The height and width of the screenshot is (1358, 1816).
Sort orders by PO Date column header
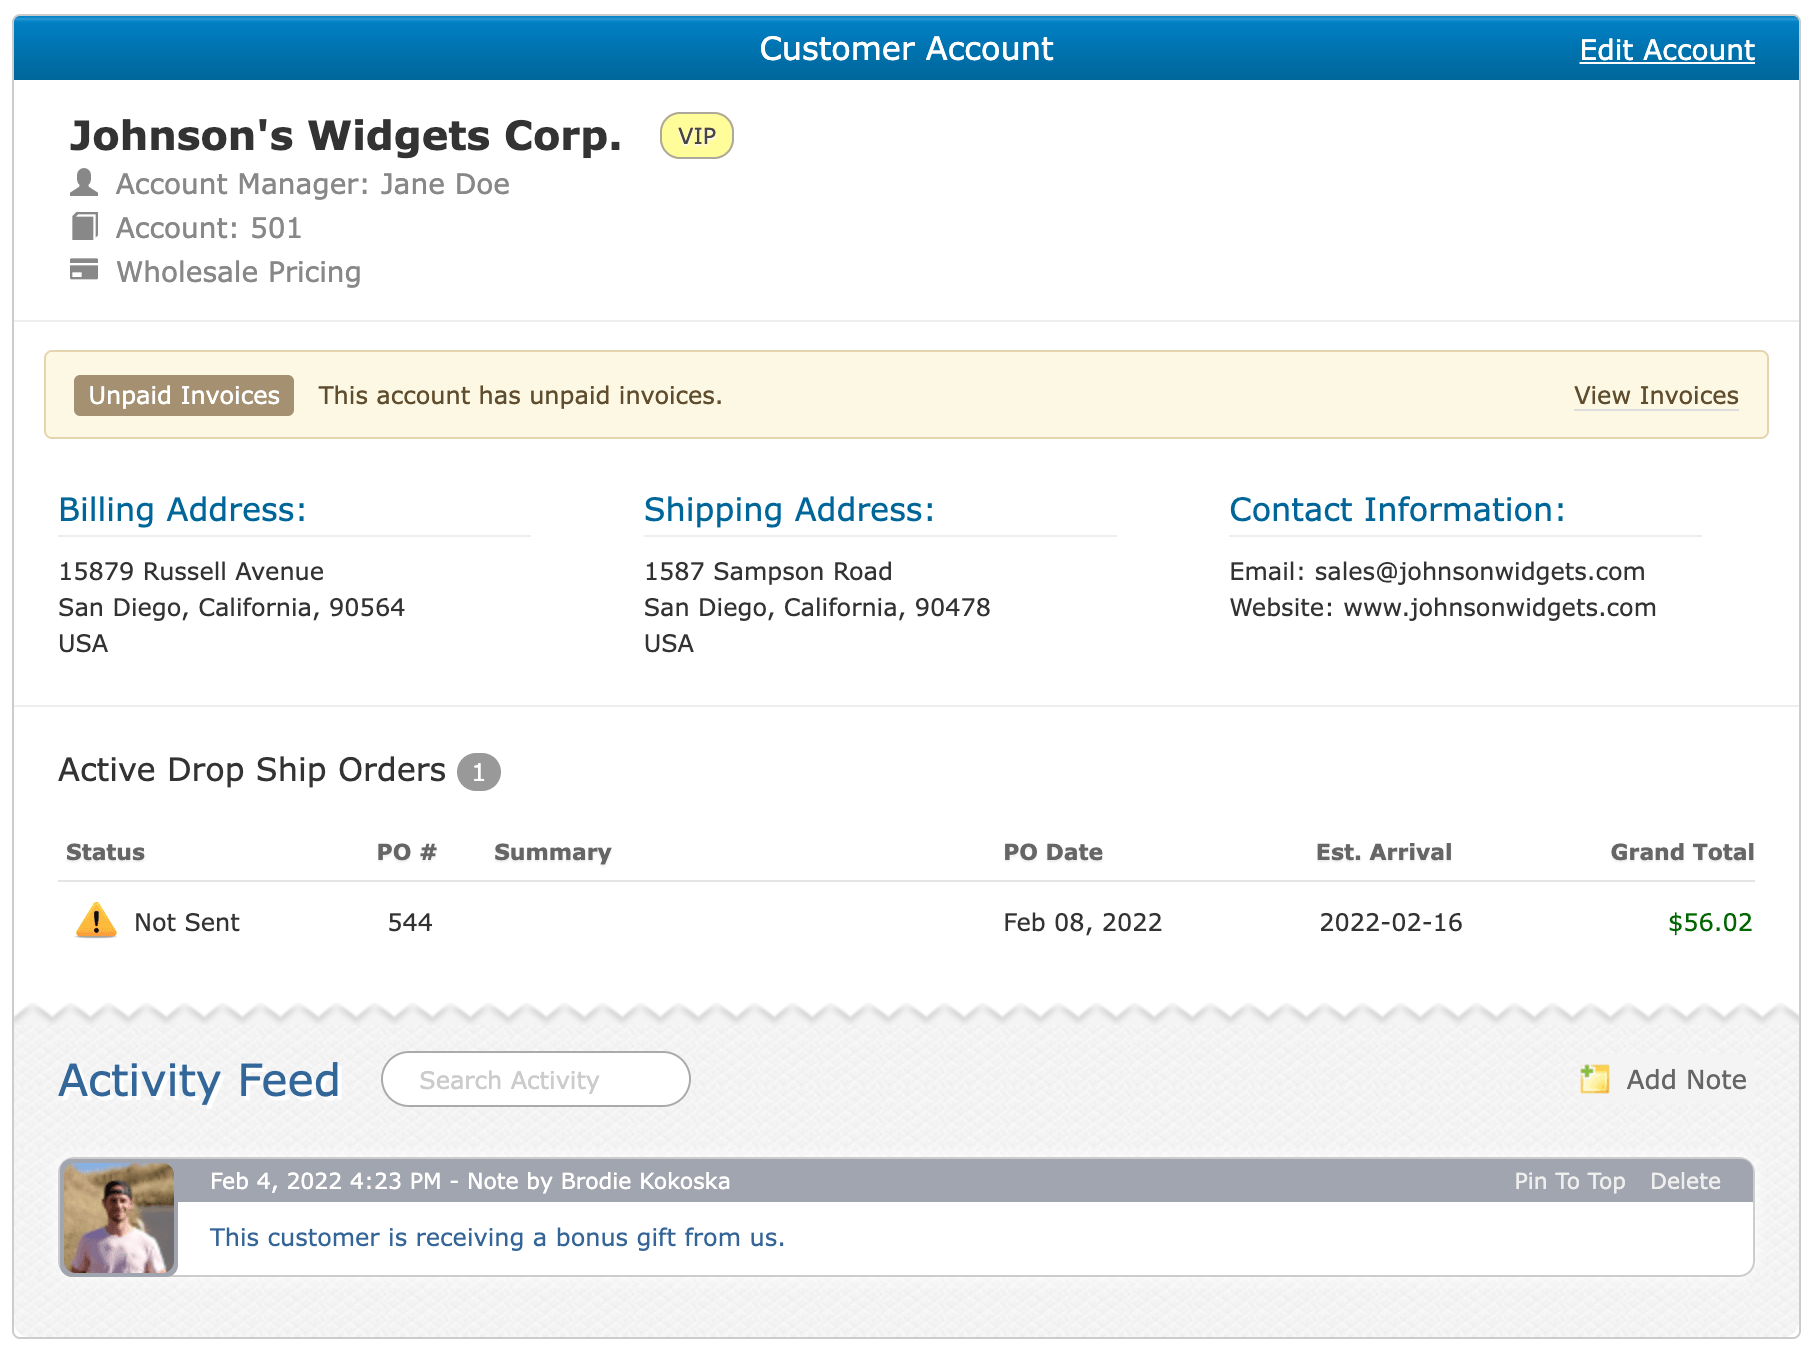1052,852
